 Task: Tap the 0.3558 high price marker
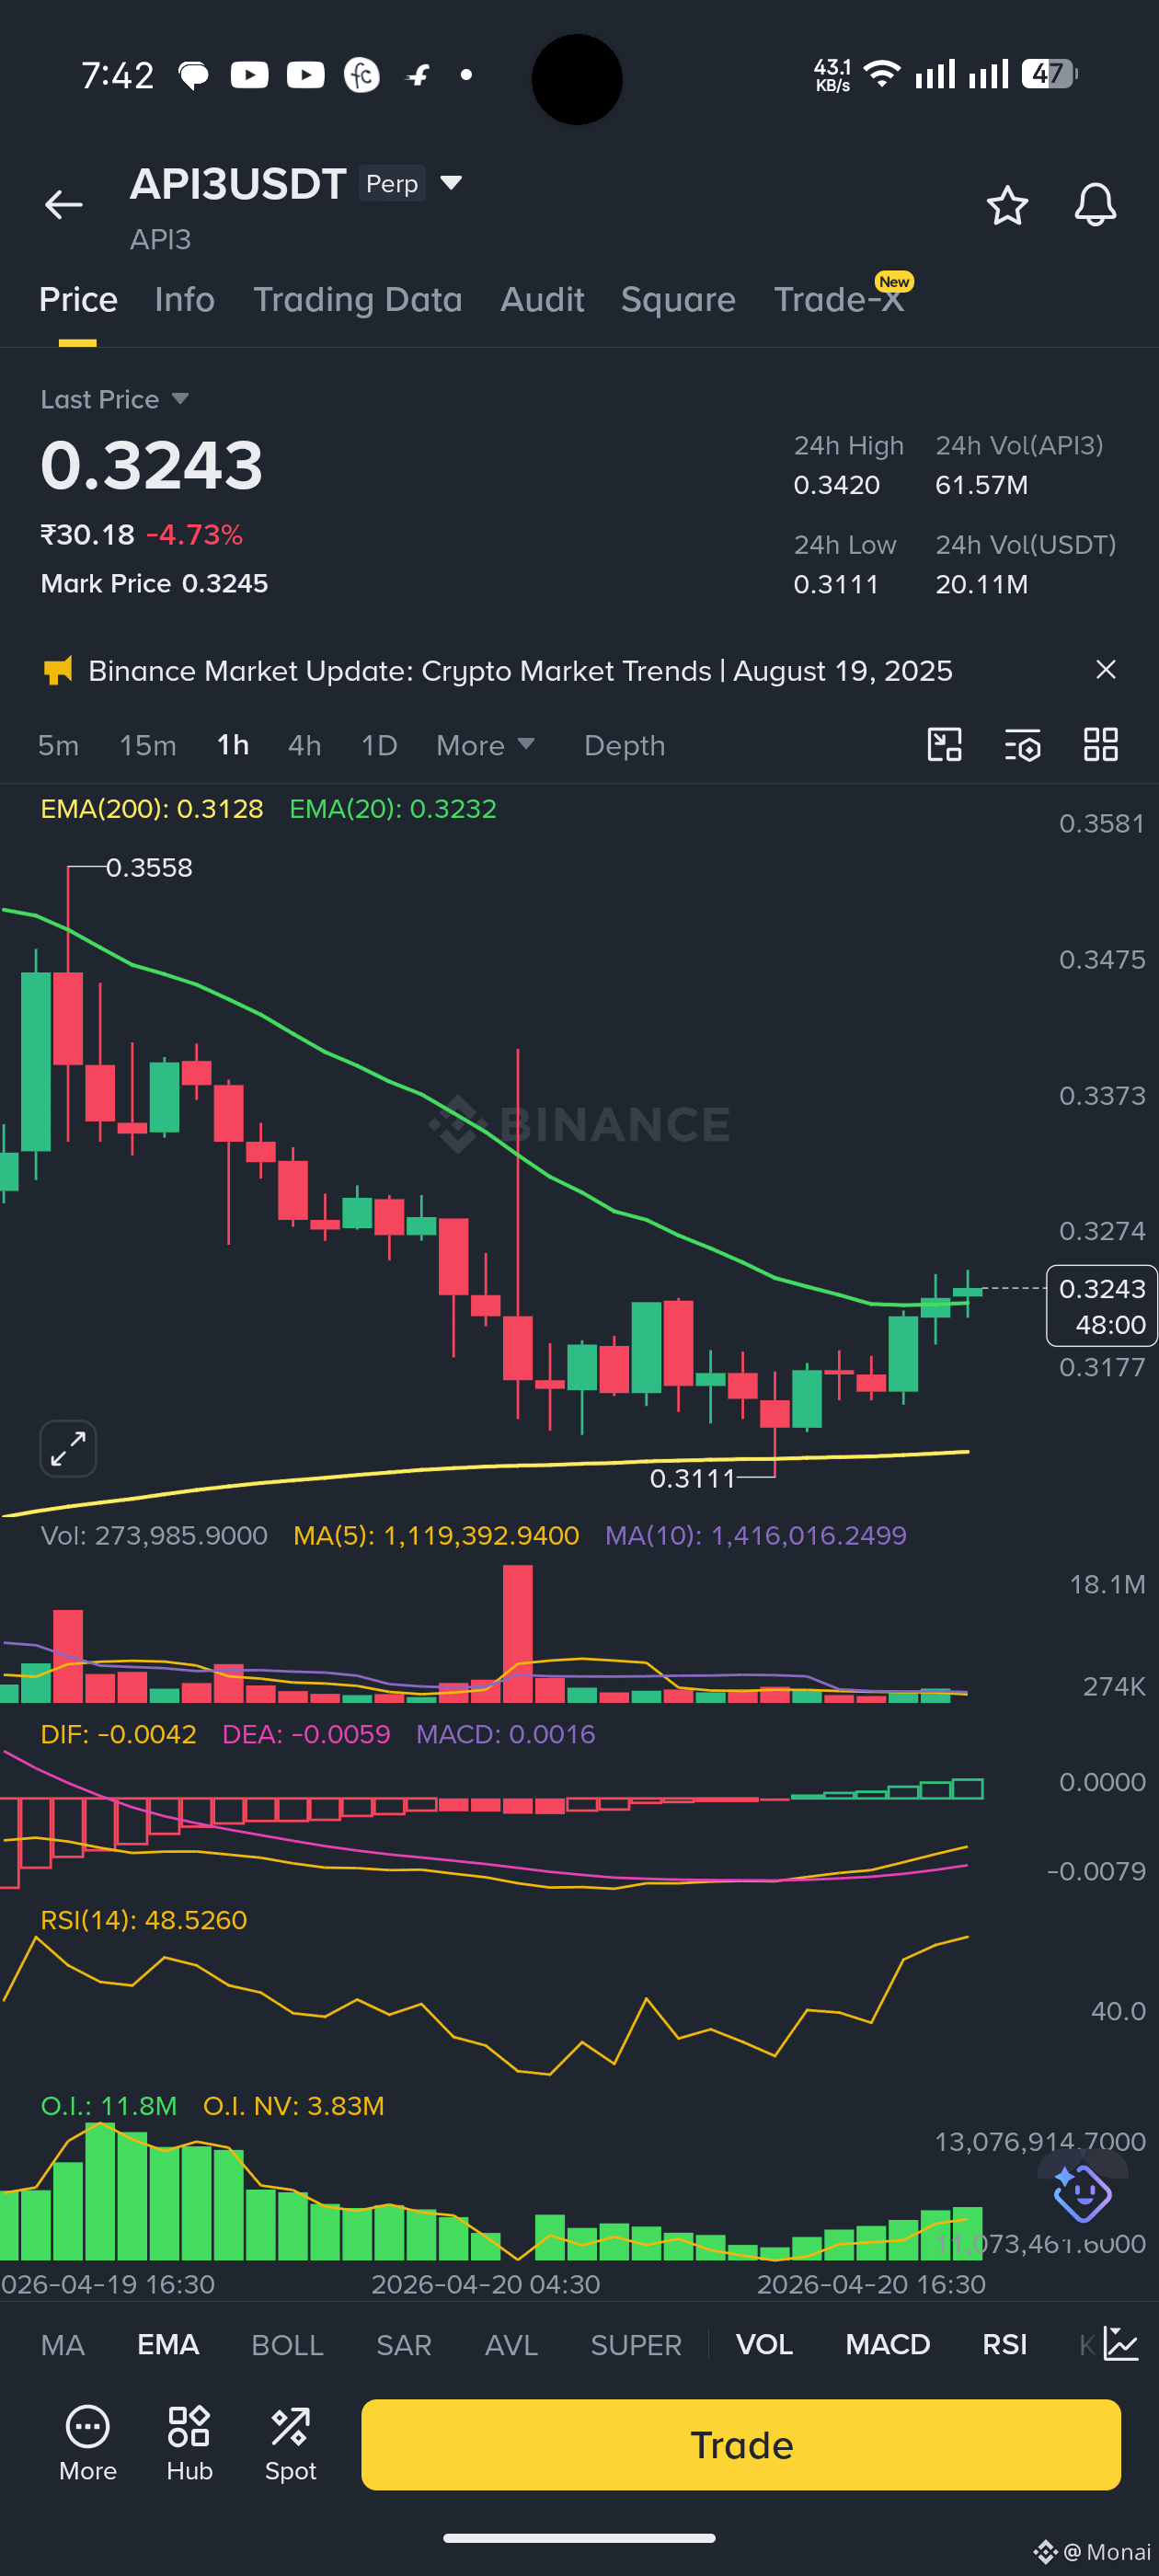[x=149, y=867]
